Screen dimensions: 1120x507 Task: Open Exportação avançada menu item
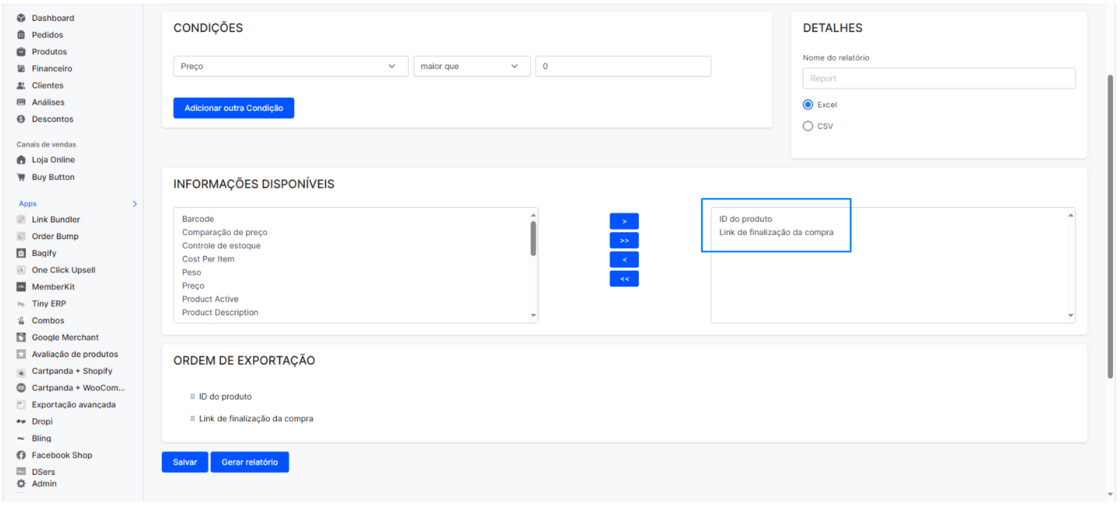pyautogui.click(x=73, y=405)
